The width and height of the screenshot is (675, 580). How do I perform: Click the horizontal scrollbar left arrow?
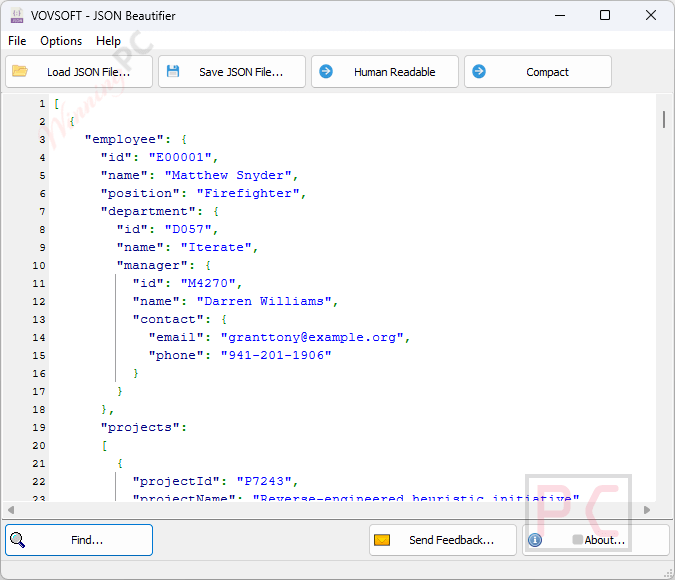coord(11,510)
